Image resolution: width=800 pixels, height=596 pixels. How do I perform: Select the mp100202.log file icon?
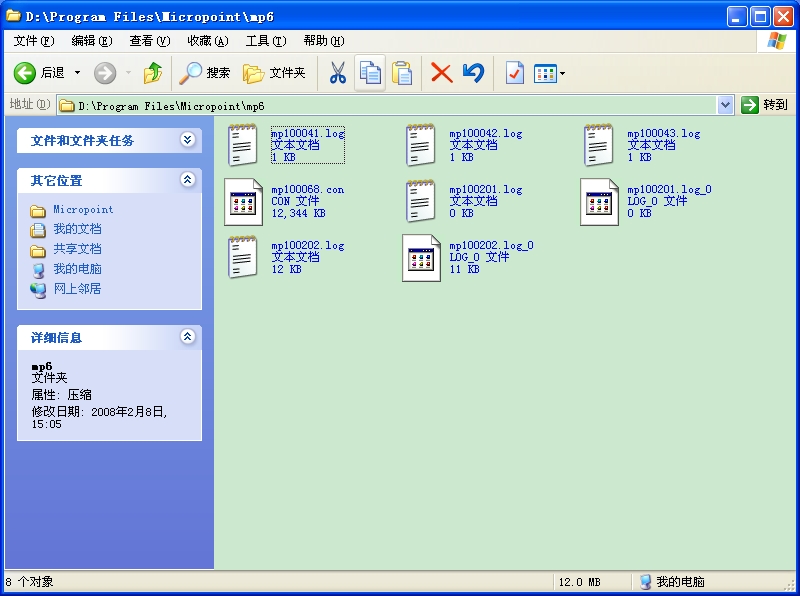[x=242, y=257]
